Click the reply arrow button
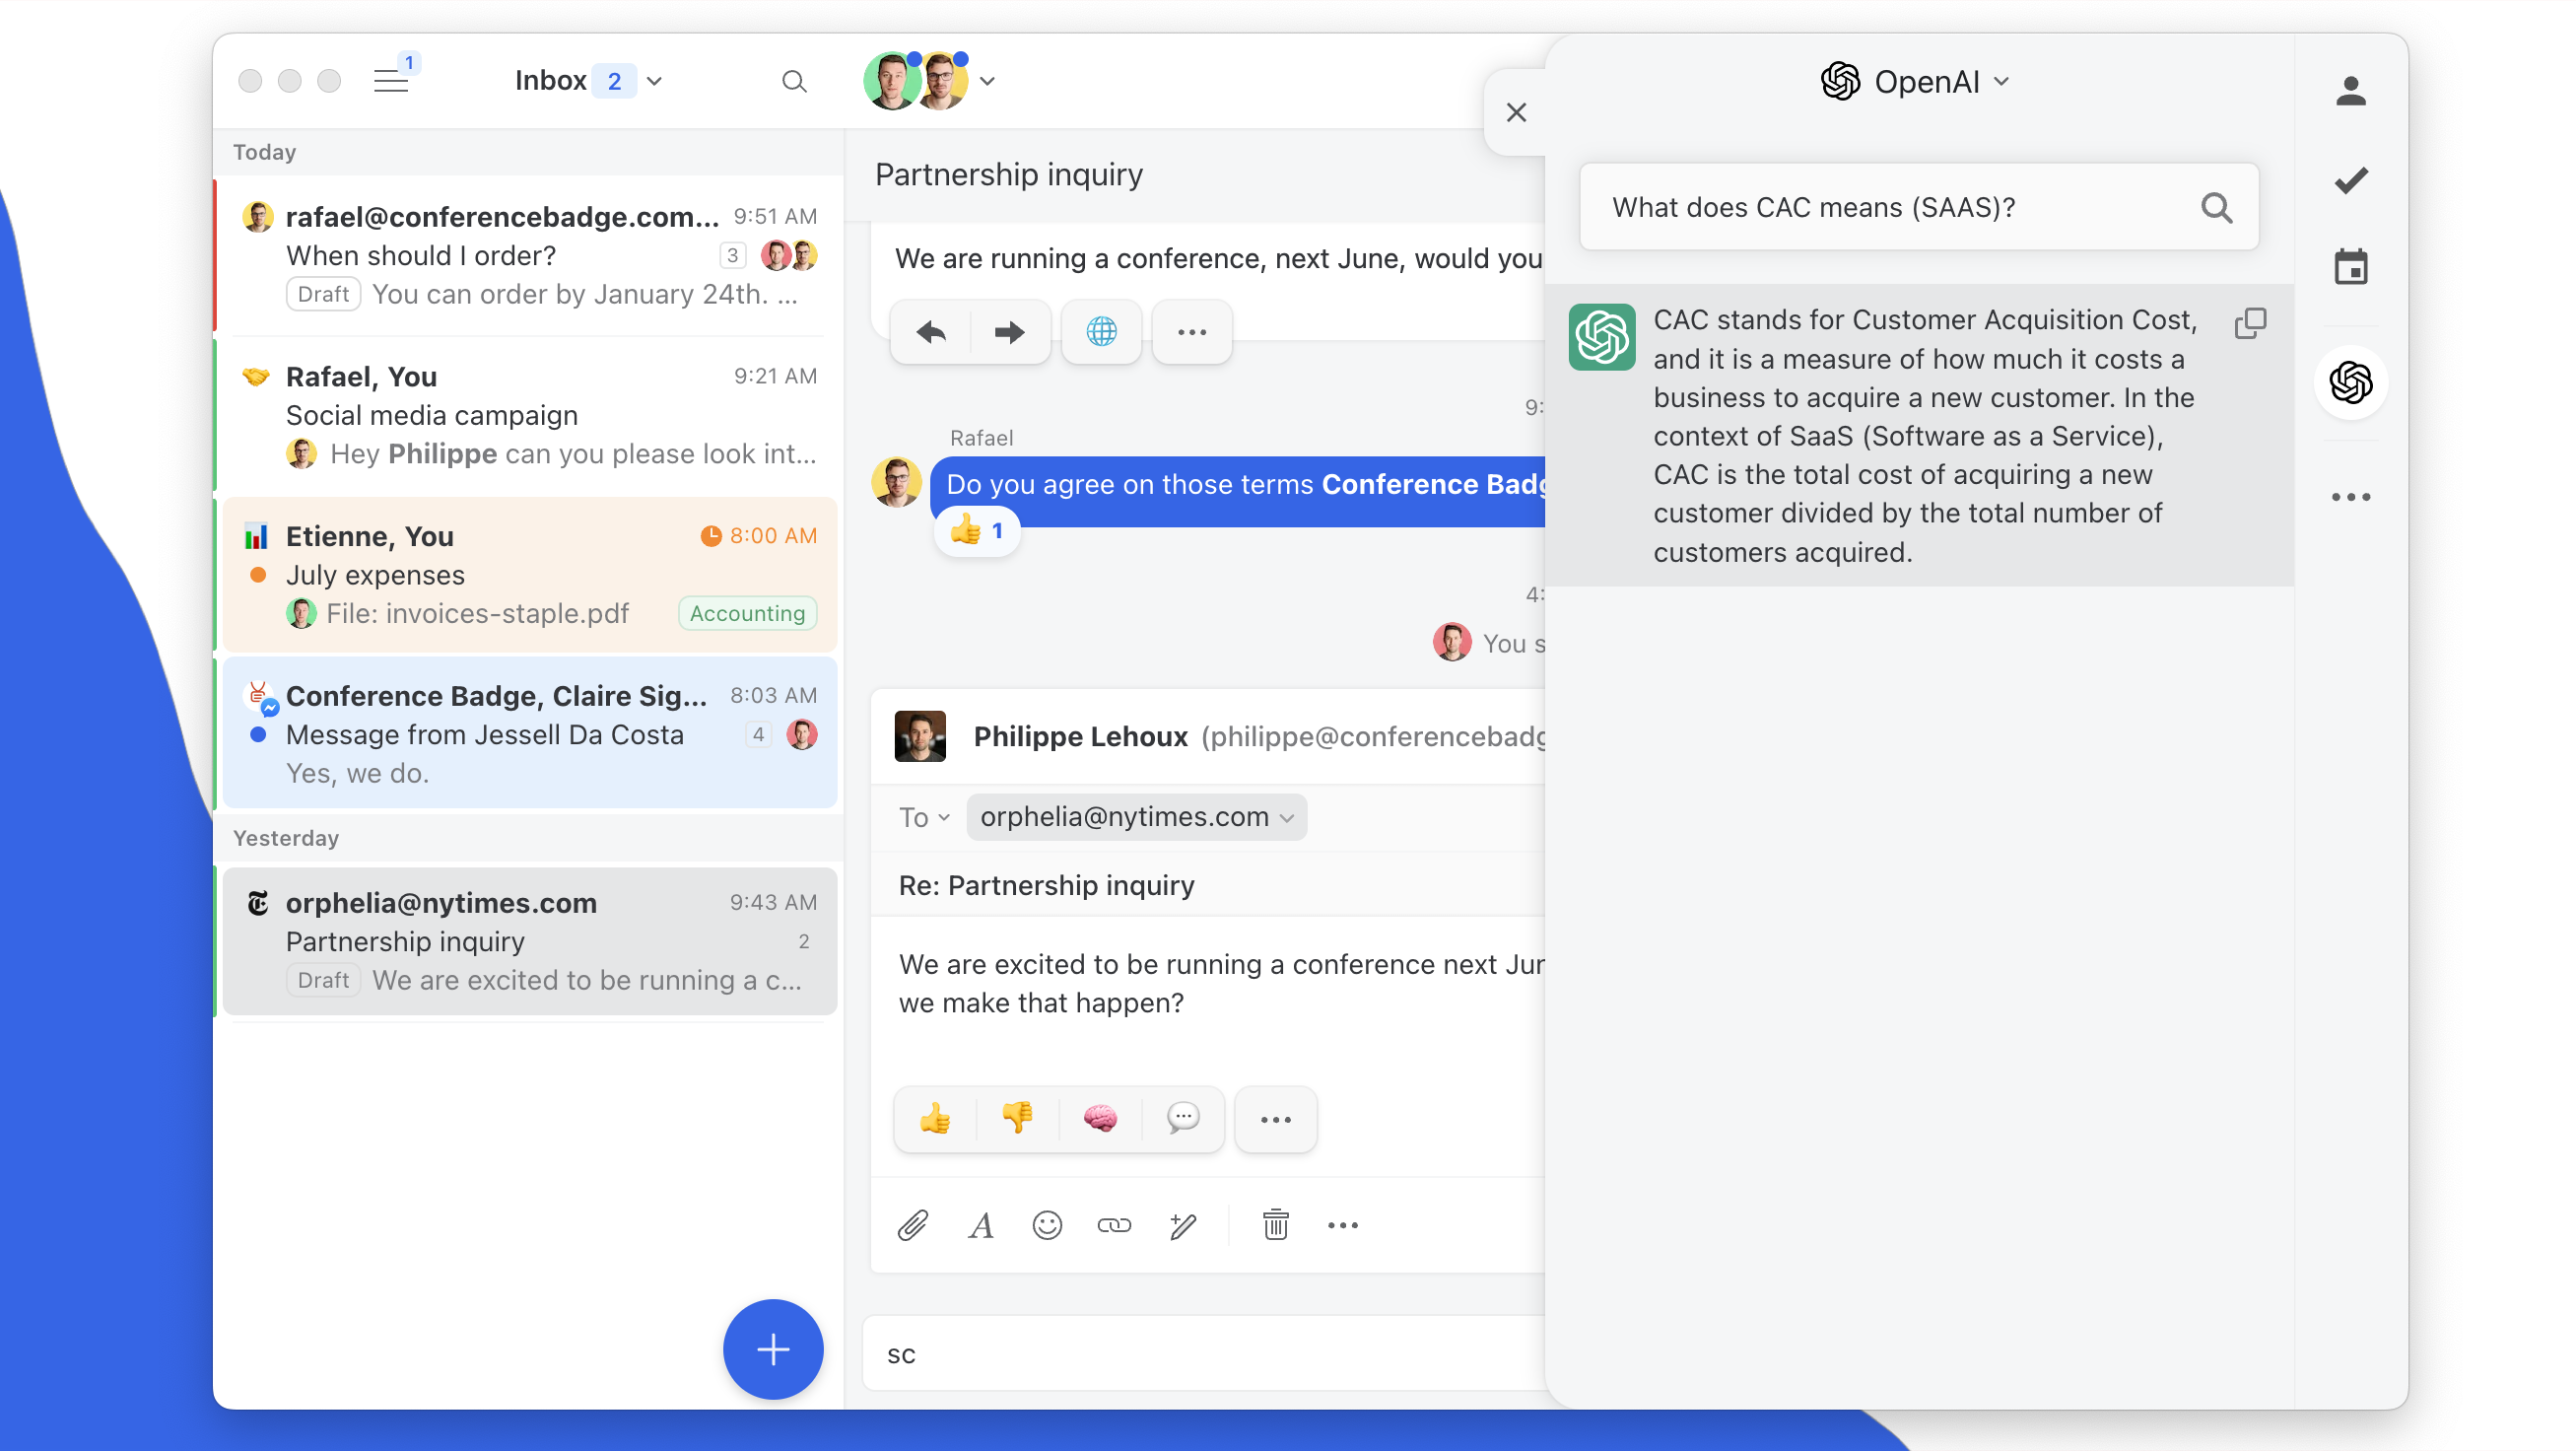This screenshot has height=1451, width=2576. [930, 331]
